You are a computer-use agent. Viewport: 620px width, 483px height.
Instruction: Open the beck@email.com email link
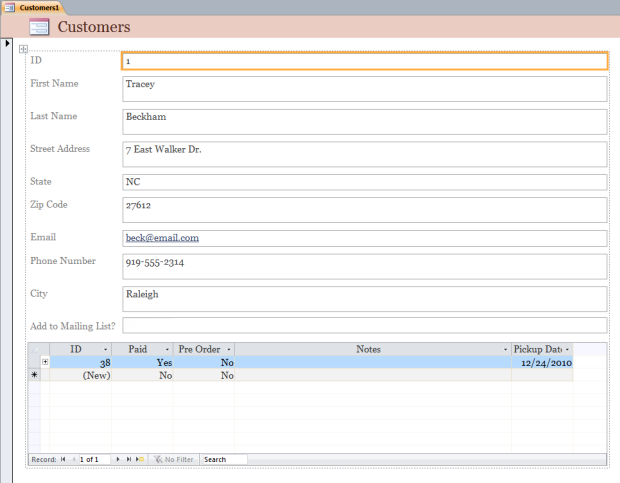click(162, 238)
